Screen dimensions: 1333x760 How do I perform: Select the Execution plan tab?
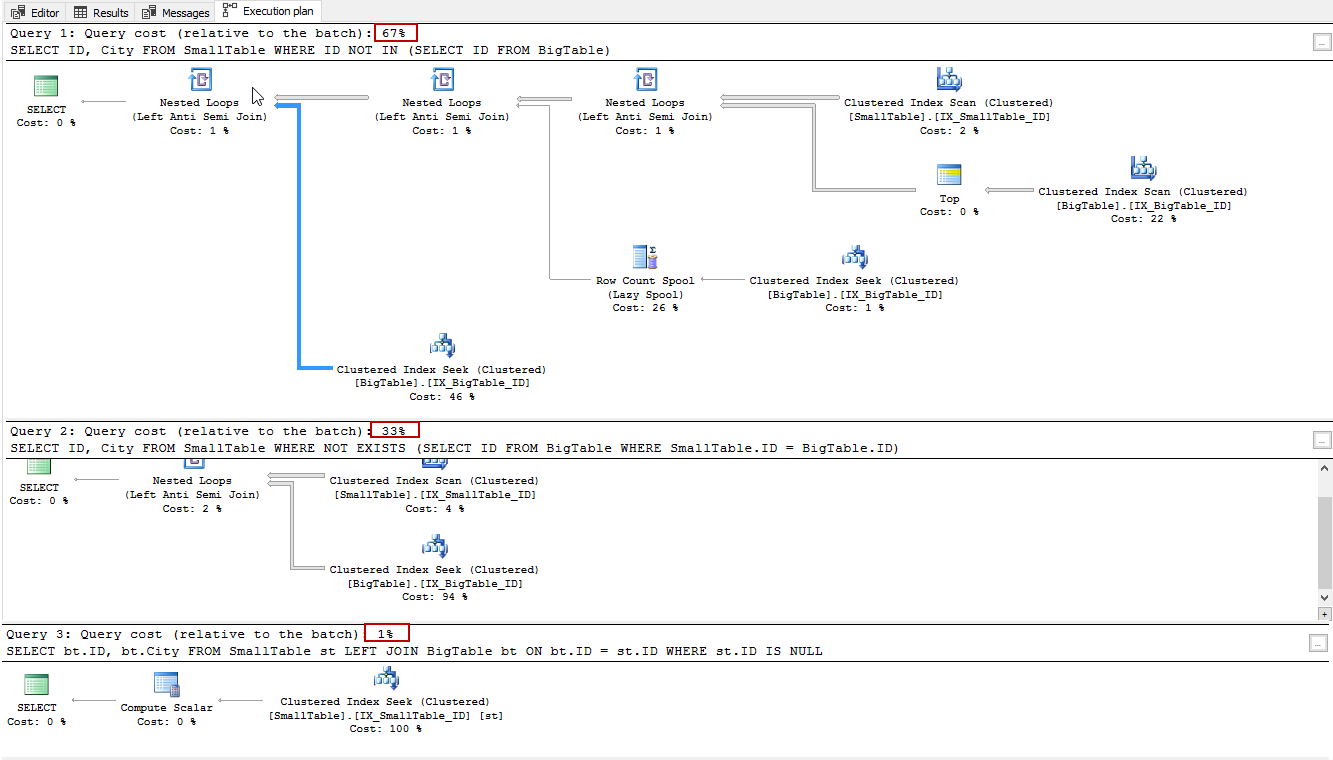click(268, 11)
